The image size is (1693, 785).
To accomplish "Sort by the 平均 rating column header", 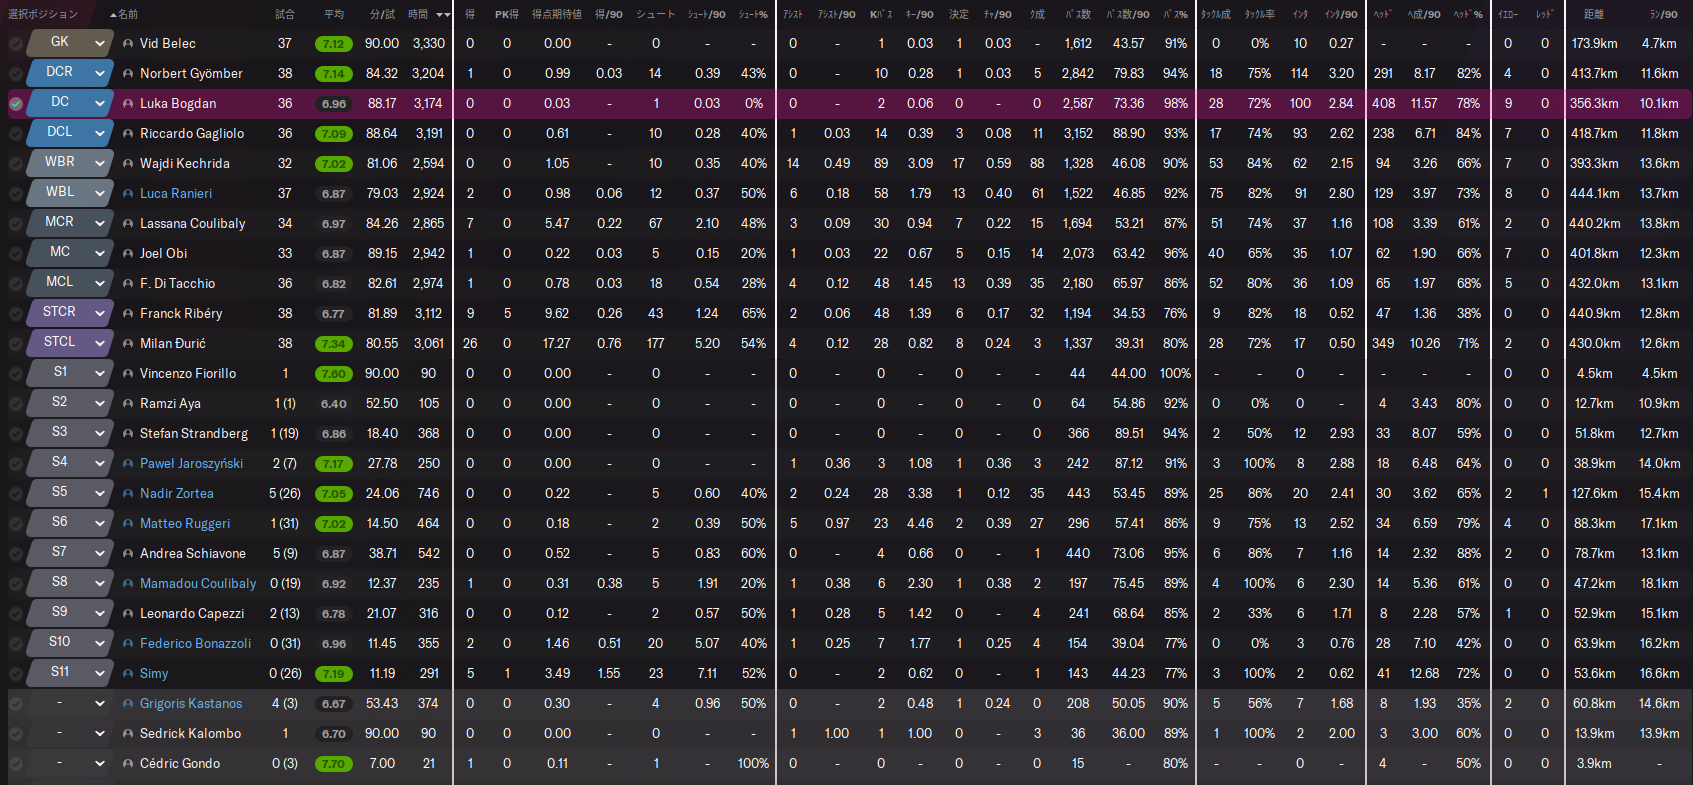I will [x=334, y=14].
